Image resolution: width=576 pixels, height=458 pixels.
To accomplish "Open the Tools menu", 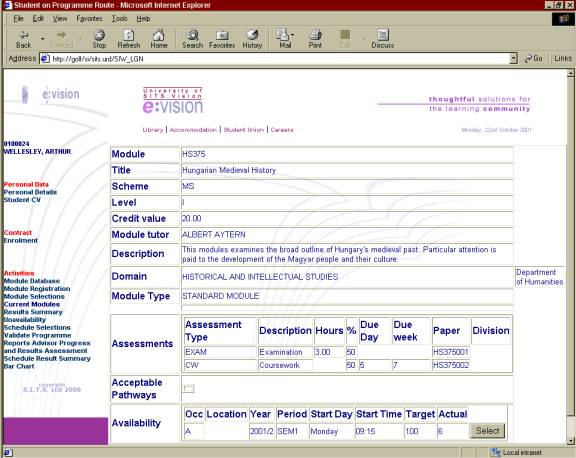I will 119,18.
